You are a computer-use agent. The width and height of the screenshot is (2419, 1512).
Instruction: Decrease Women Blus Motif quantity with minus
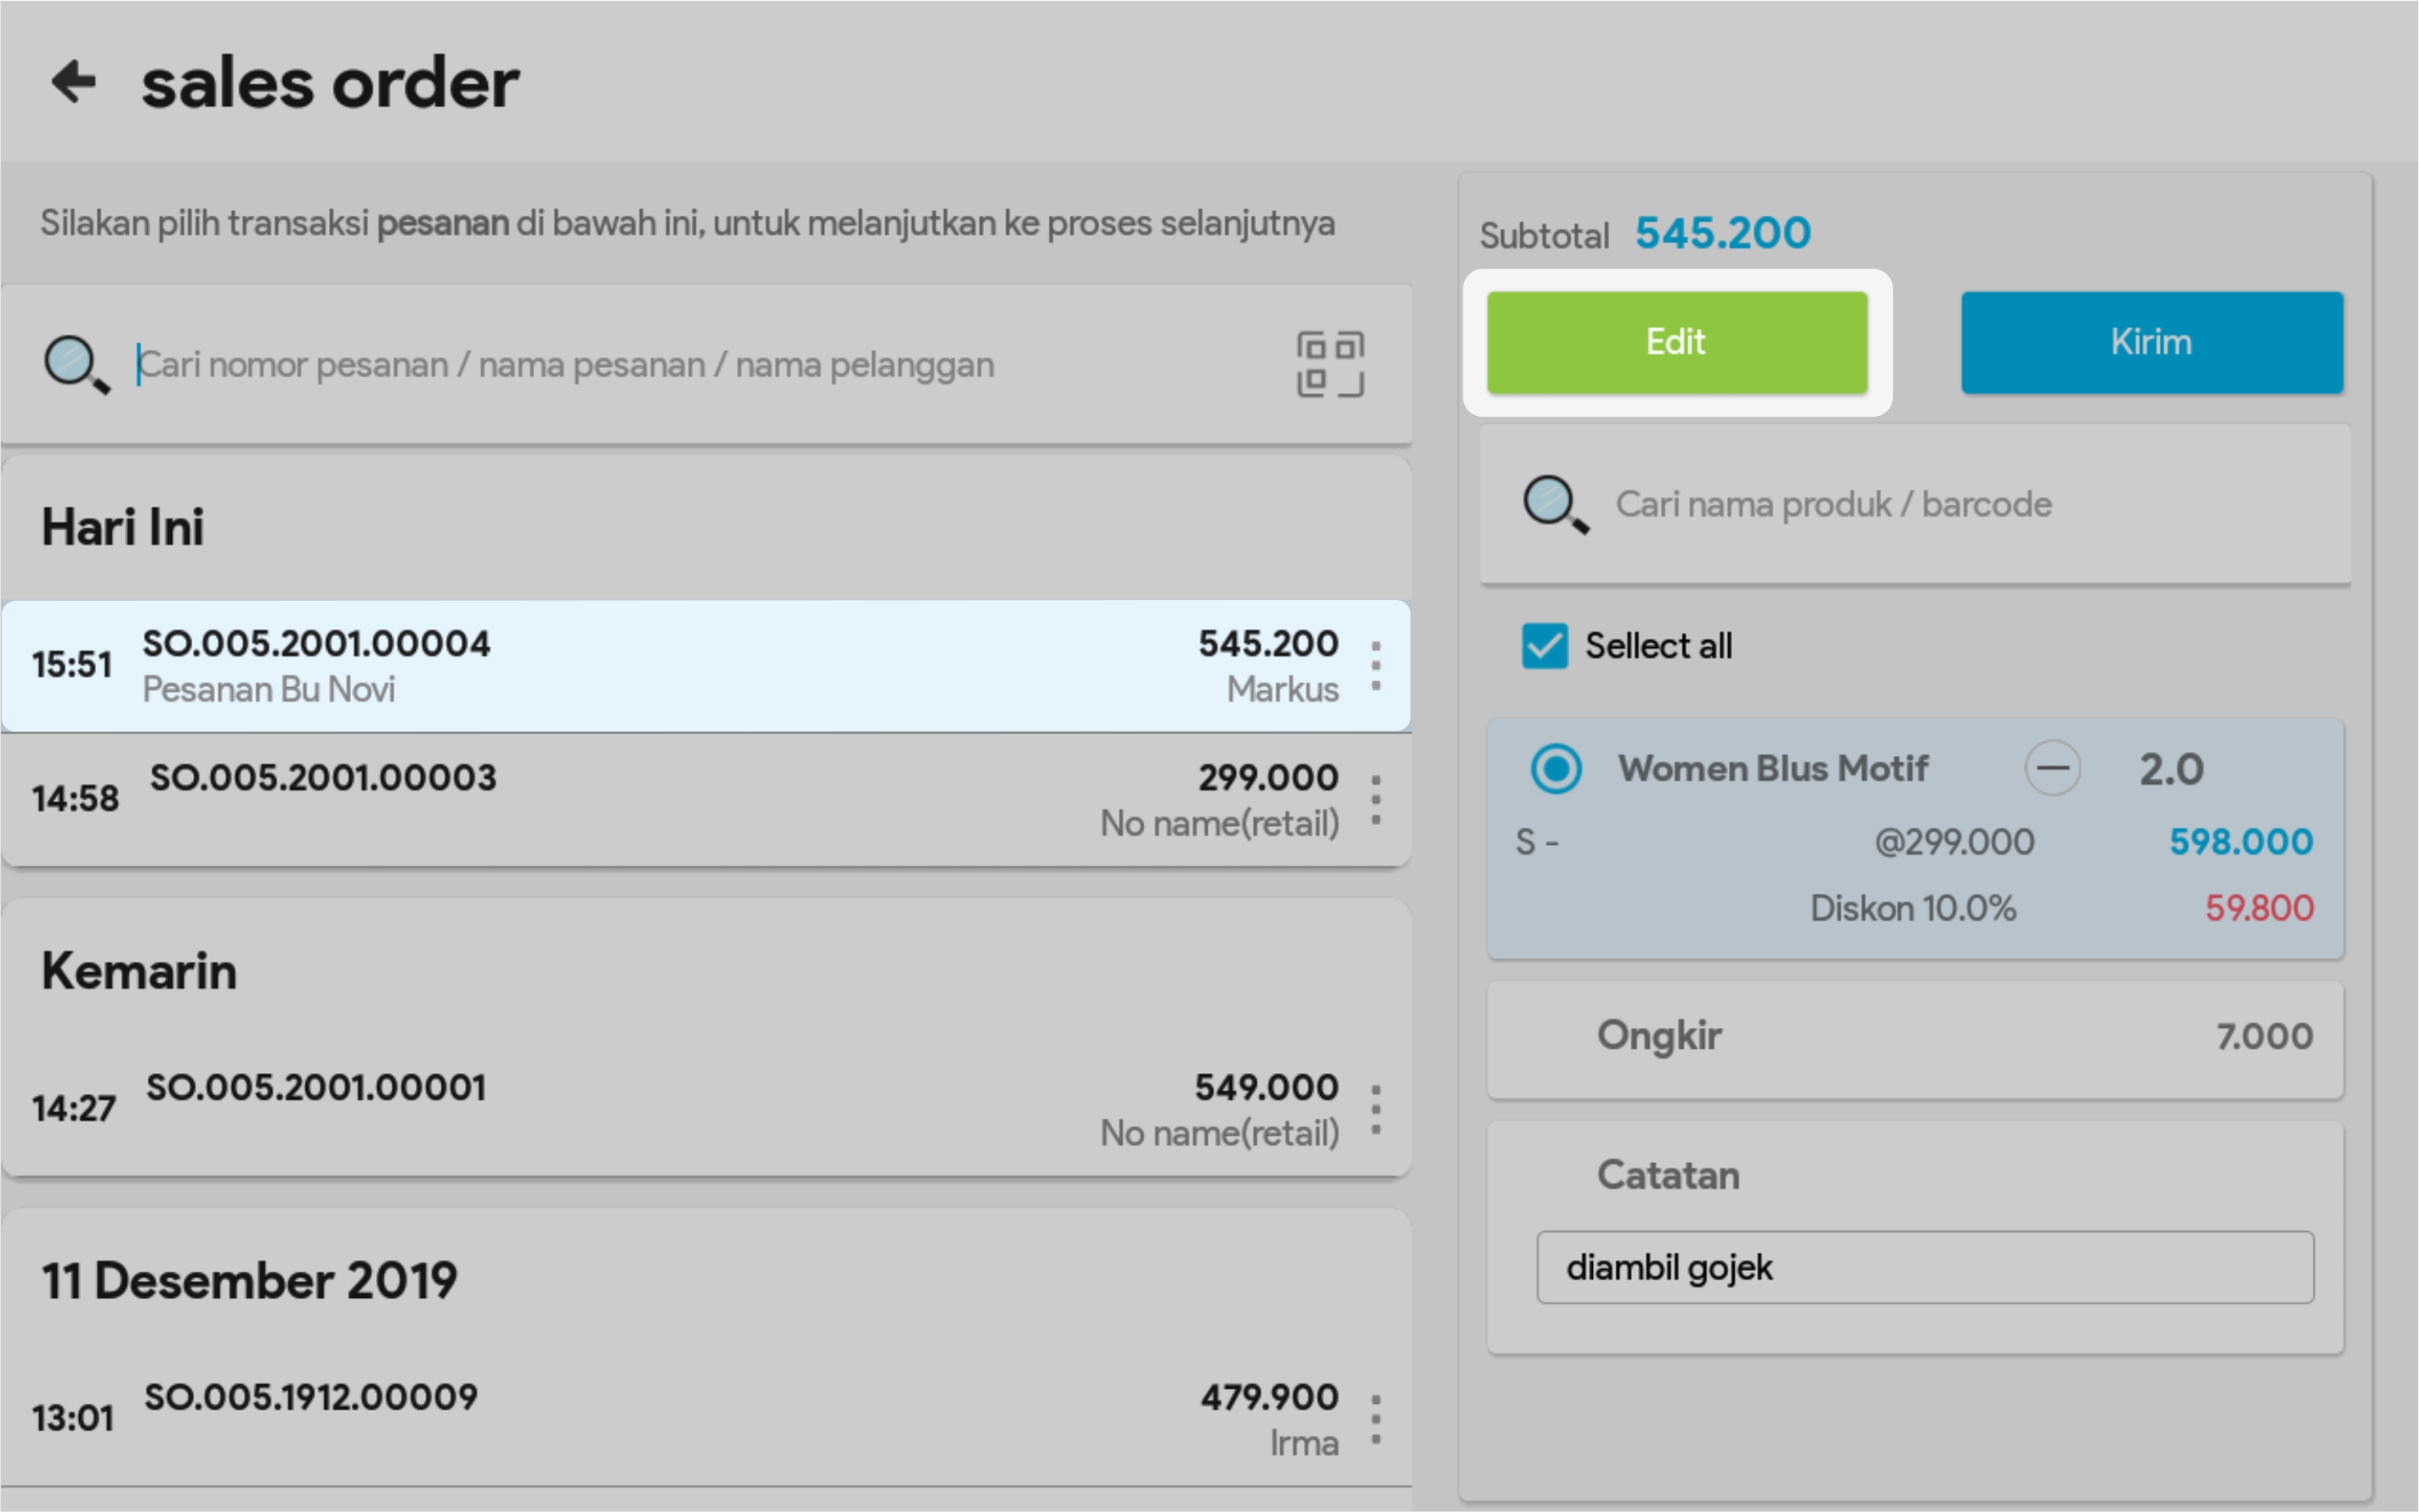(2052, 769)
